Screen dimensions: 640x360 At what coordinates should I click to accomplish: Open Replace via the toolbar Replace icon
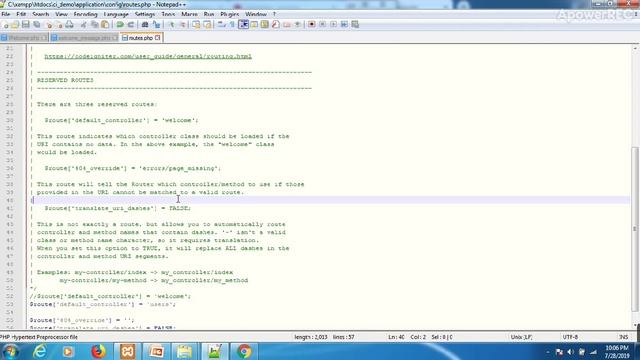(156, 24)
